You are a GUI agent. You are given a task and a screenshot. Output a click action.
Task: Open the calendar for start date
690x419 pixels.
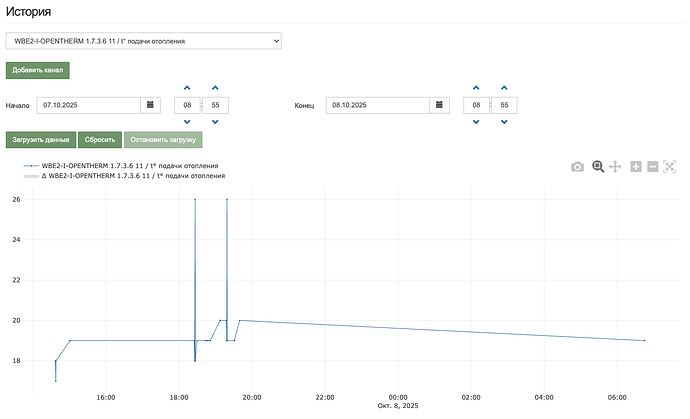pyautogui.click(x=149, y=105)
